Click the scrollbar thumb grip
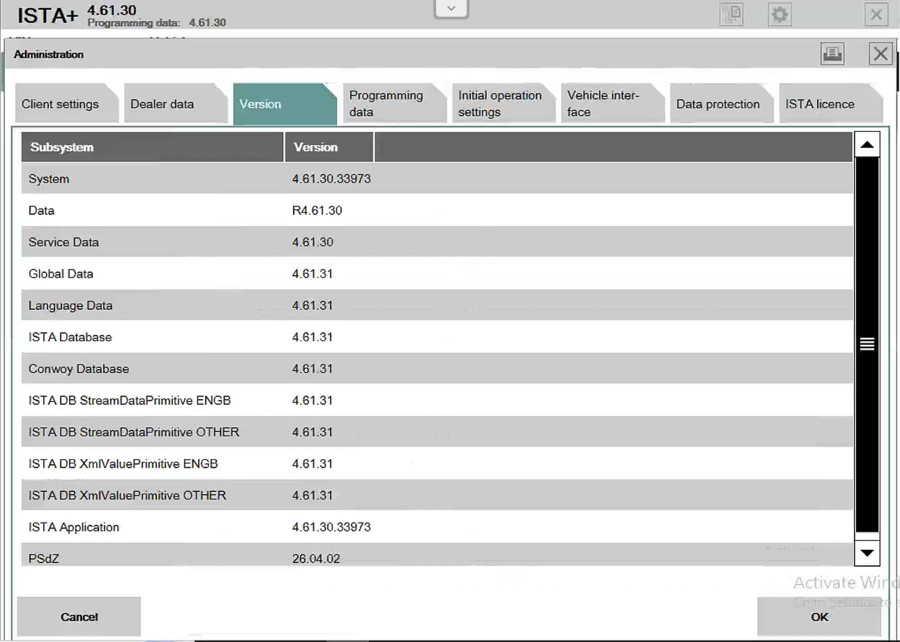Screen dimensions: 900x642 point(867,344)
